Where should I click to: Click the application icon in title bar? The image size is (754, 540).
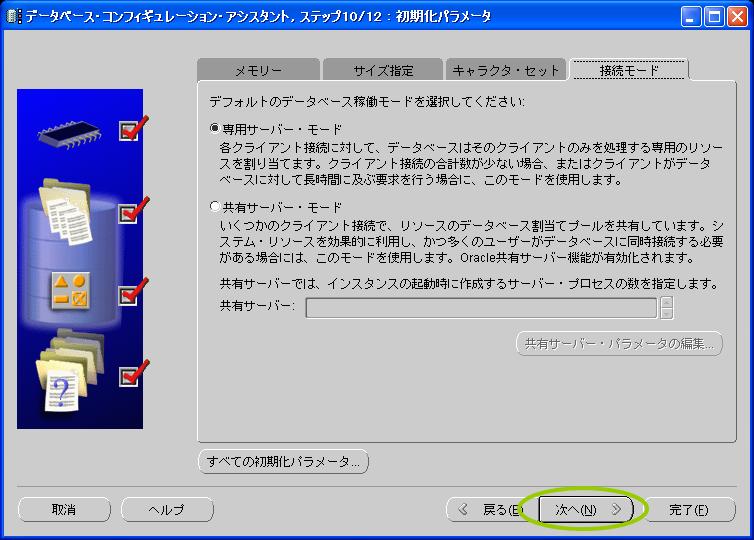point(13,16)
